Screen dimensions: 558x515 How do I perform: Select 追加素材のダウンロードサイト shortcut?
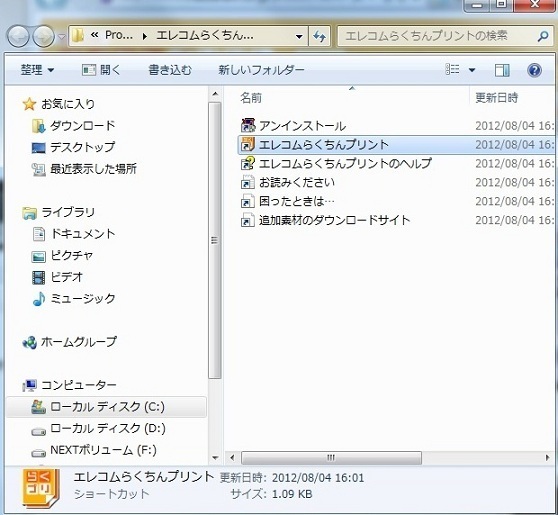(334, 220)
